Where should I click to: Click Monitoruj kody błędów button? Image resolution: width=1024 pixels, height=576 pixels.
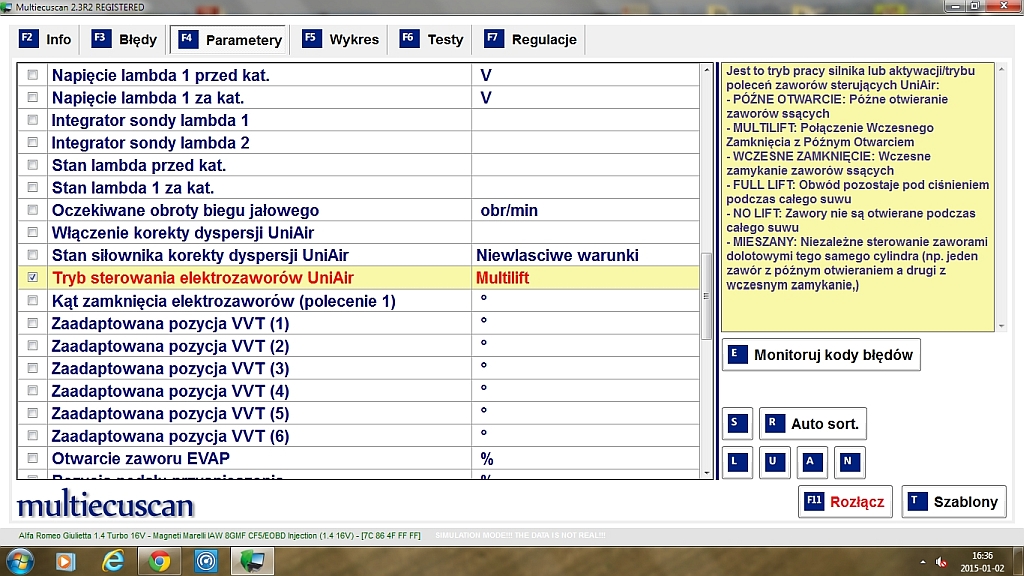tap(820, 354)
